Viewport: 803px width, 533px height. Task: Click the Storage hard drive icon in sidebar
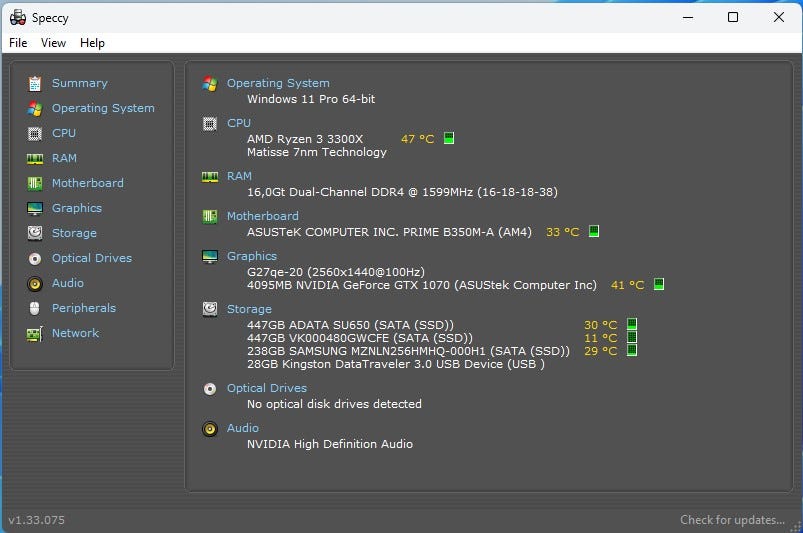pos(35,233)
